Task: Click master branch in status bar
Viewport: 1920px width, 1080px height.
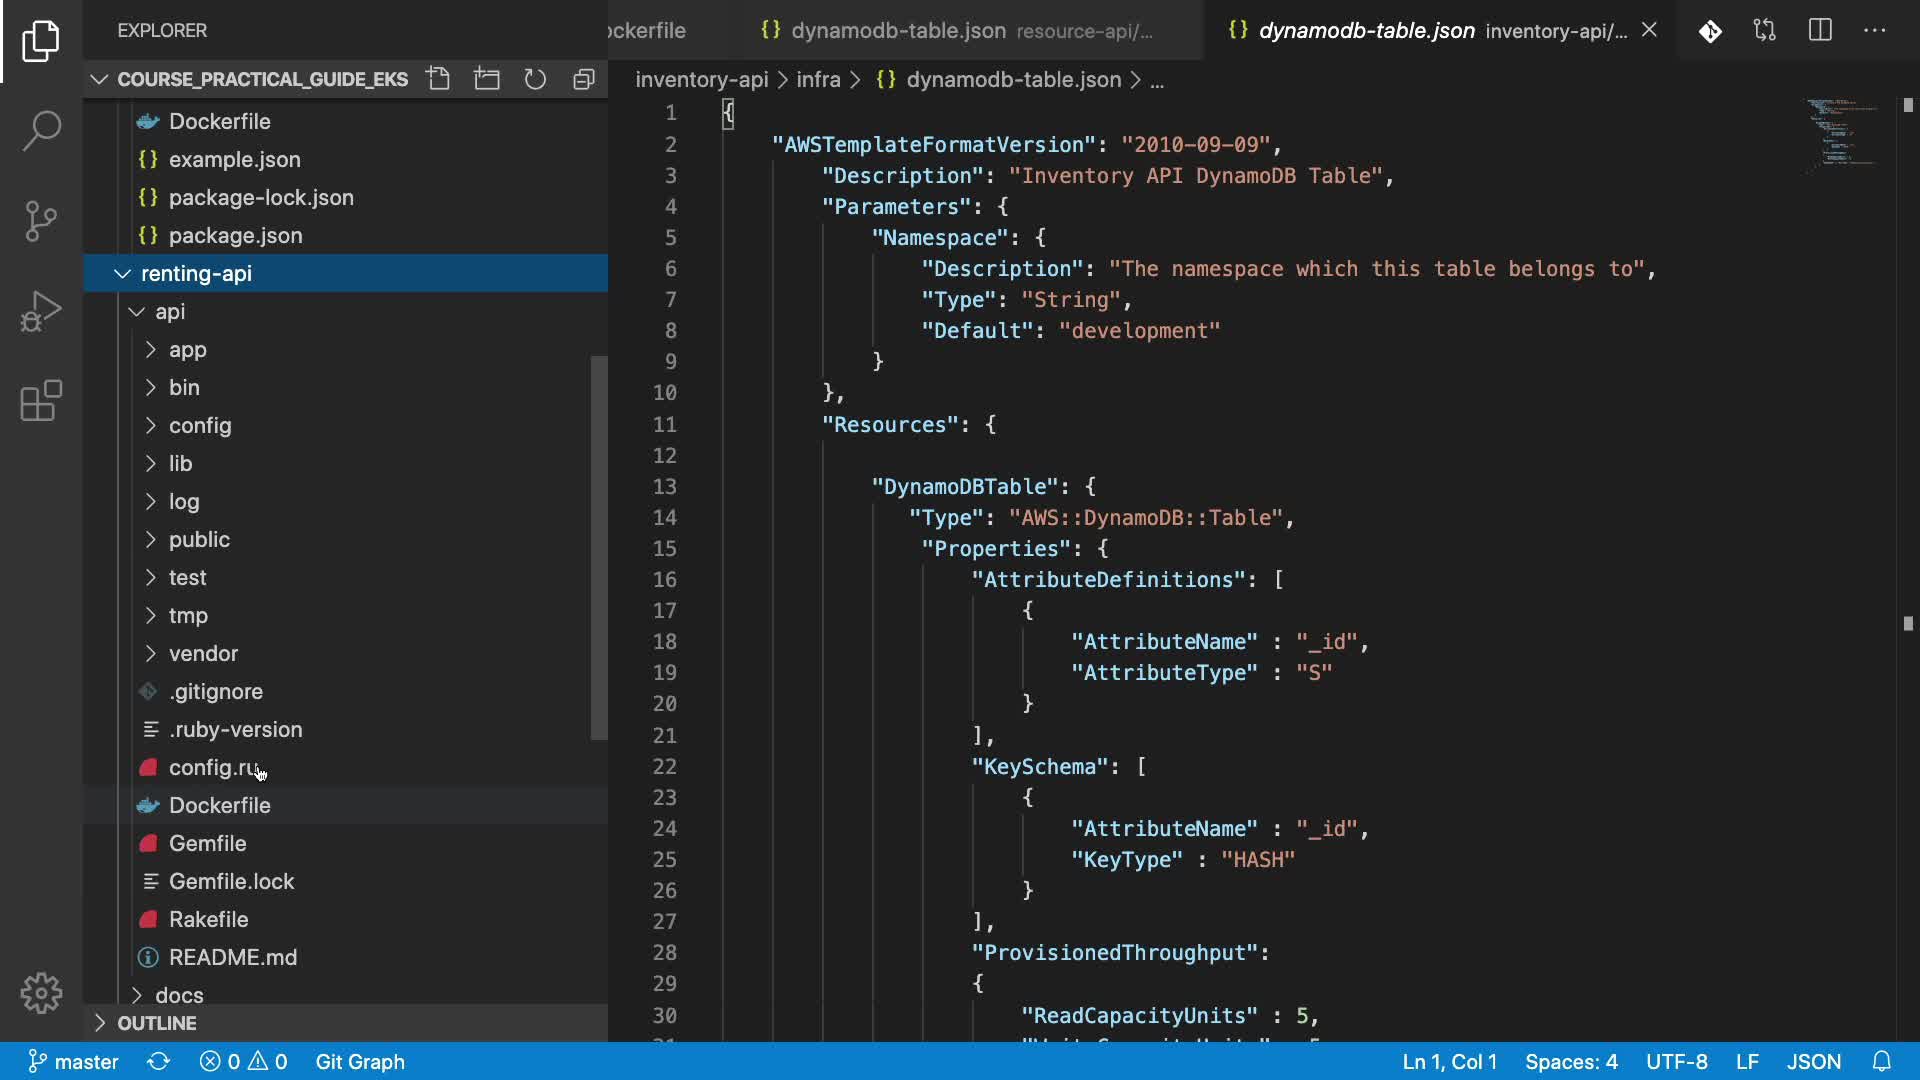Action: [x=73, y=1062]
